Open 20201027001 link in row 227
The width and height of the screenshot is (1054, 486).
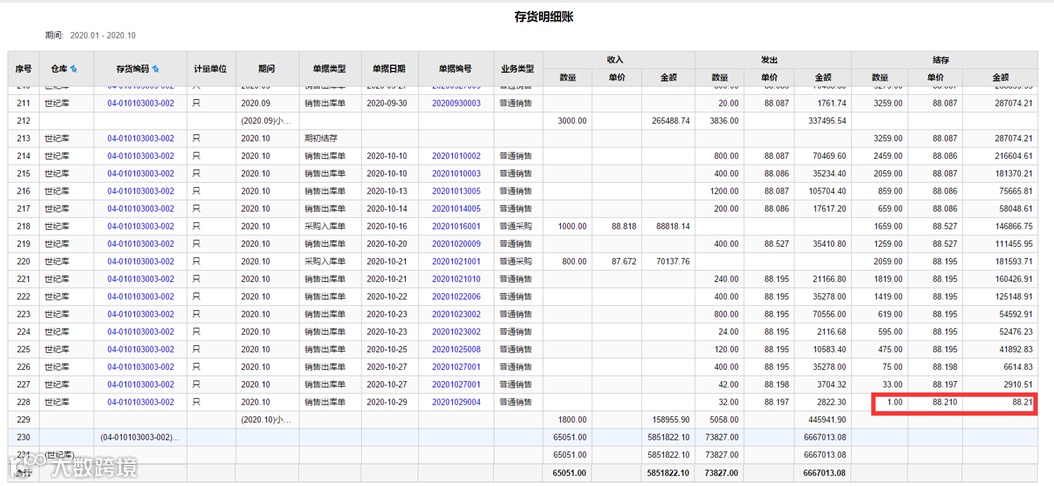[x=456, y=384]
